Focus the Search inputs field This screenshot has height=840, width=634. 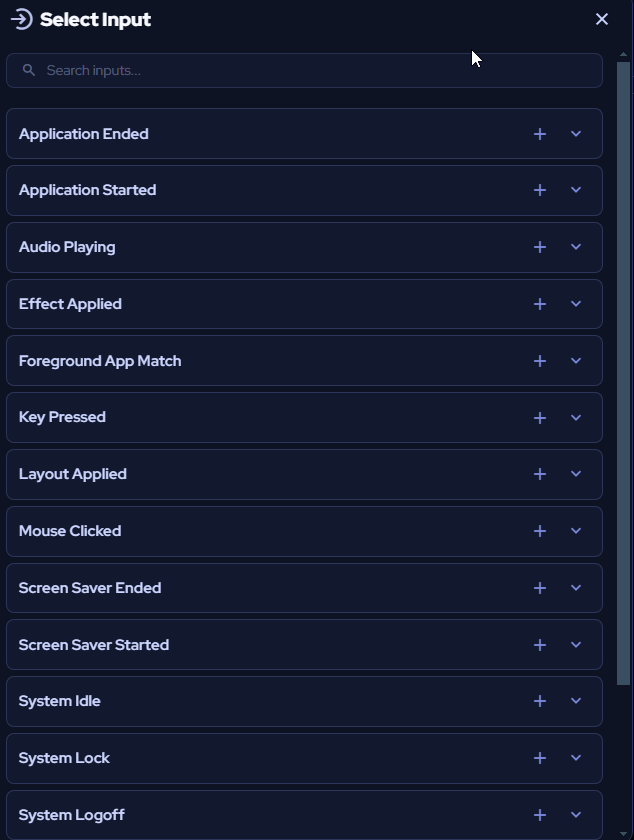[304, 70]
